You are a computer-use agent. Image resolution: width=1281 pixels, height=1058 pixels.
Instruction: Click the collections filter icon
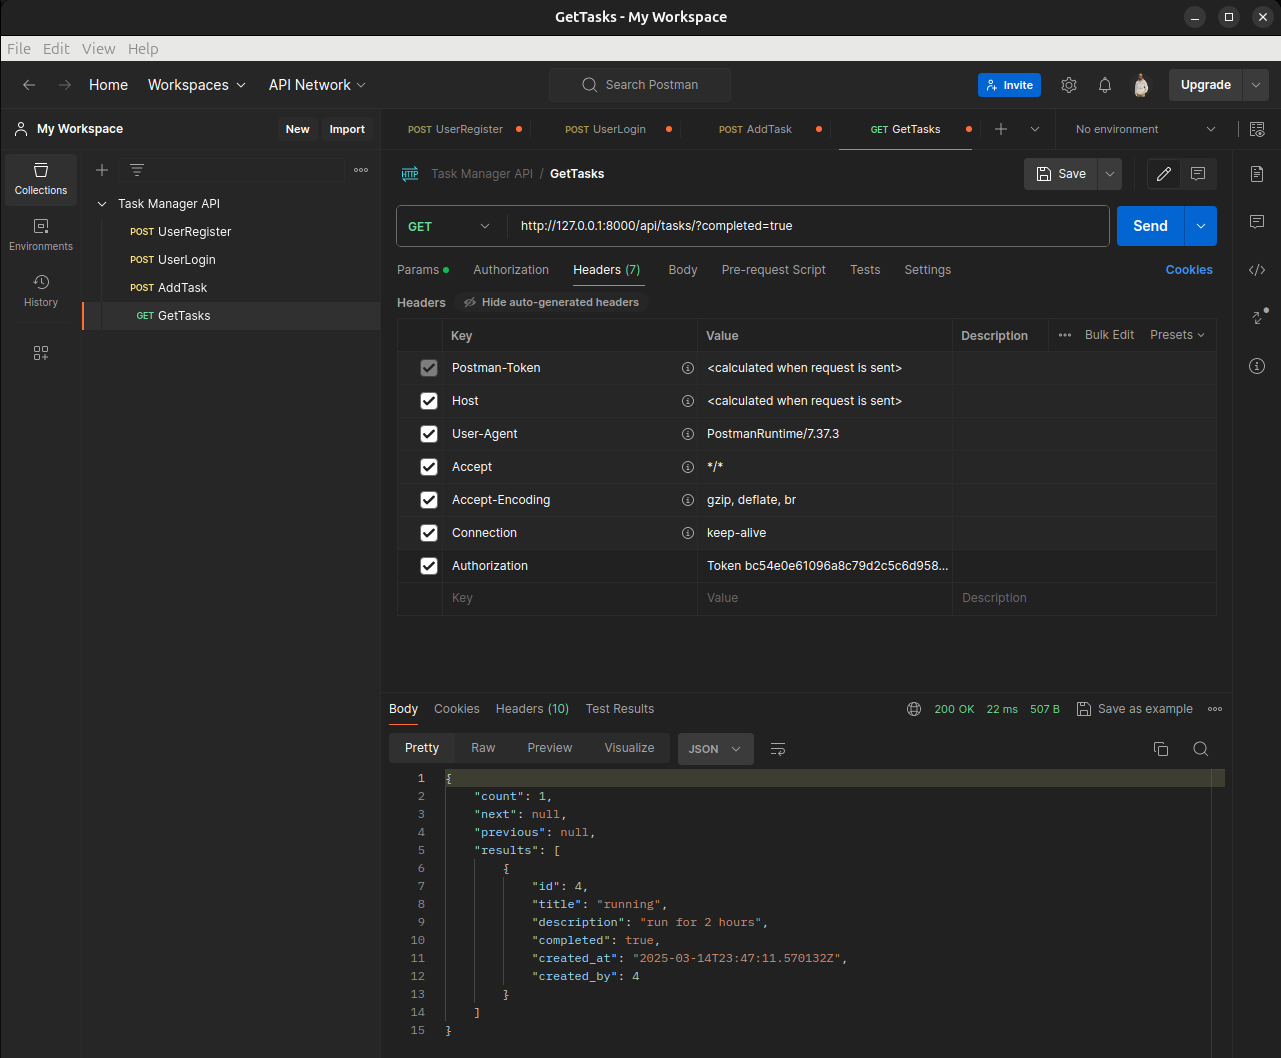[x=137, y=170]
